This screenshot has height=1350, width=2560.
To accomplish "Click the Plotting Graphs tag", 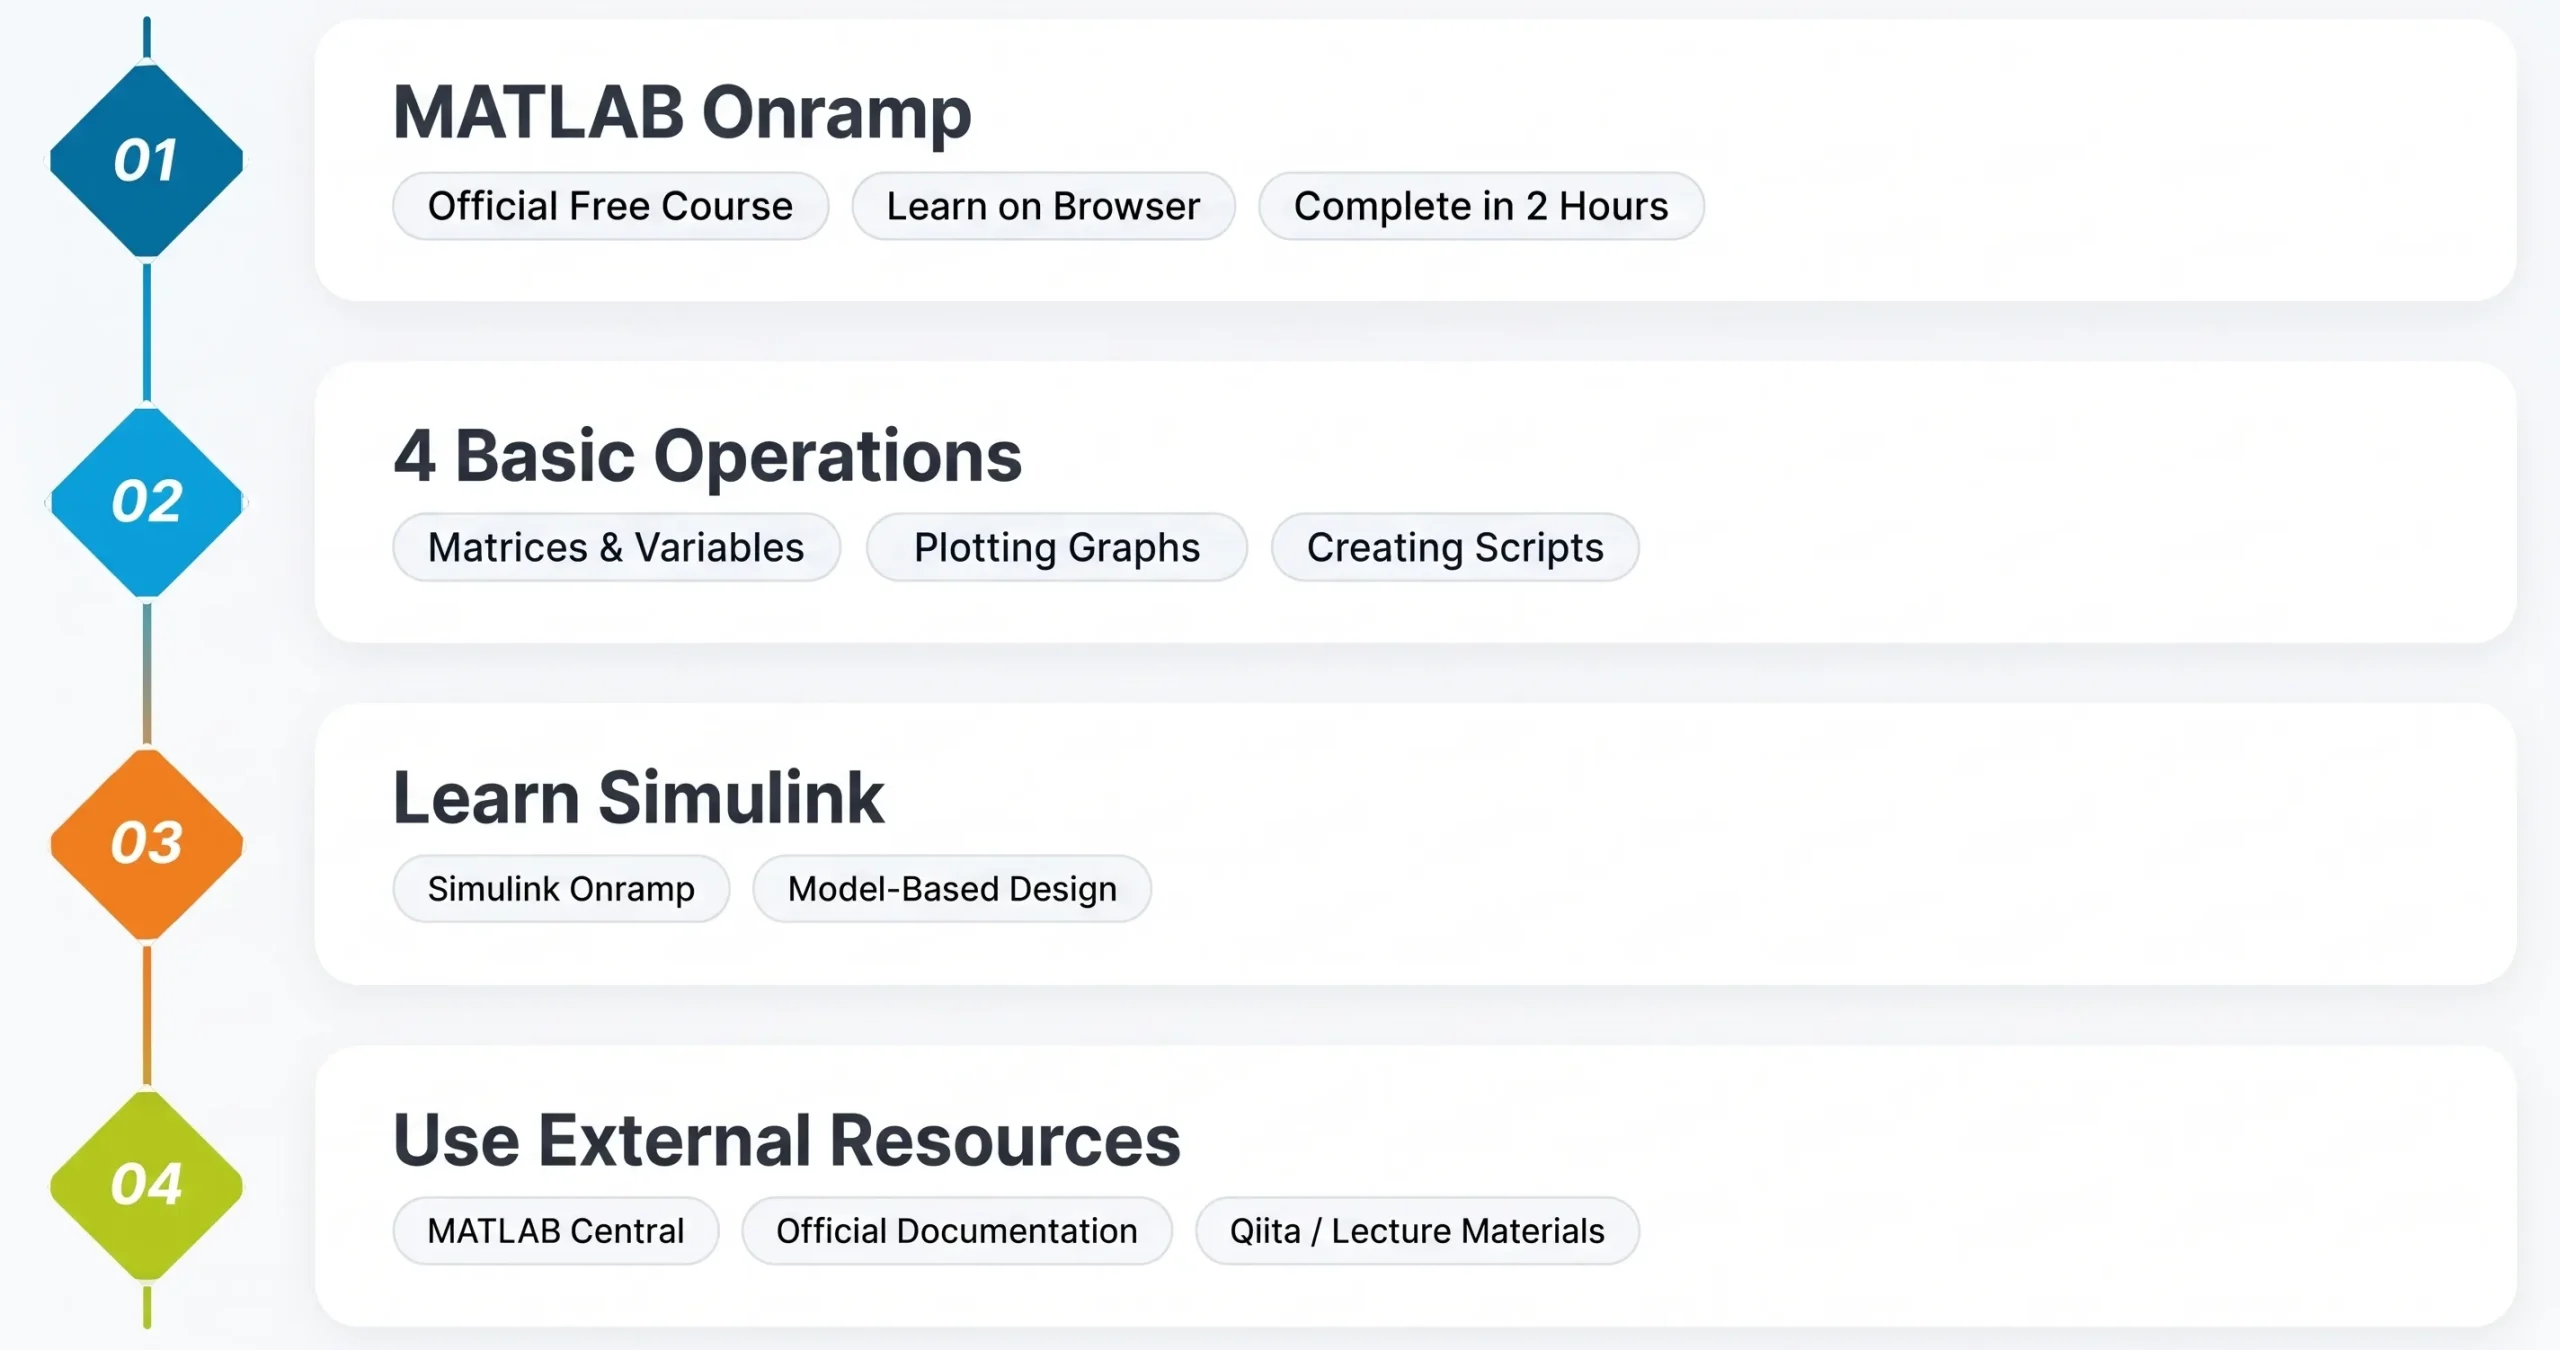I will coord(1056,547).
